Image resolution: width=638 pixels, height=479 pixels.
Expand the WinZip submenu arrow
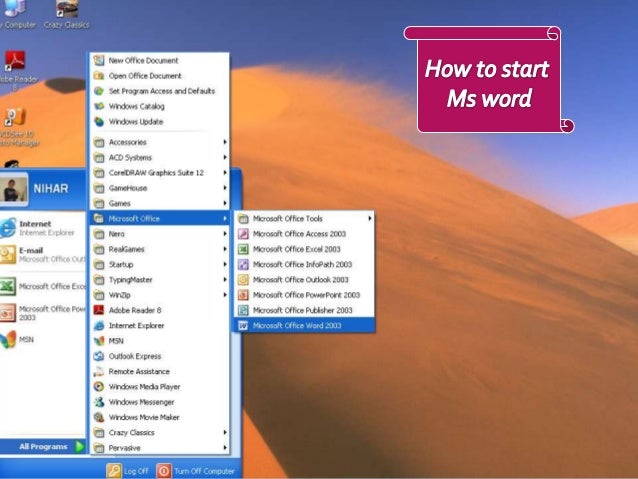[x=225, y=295]
